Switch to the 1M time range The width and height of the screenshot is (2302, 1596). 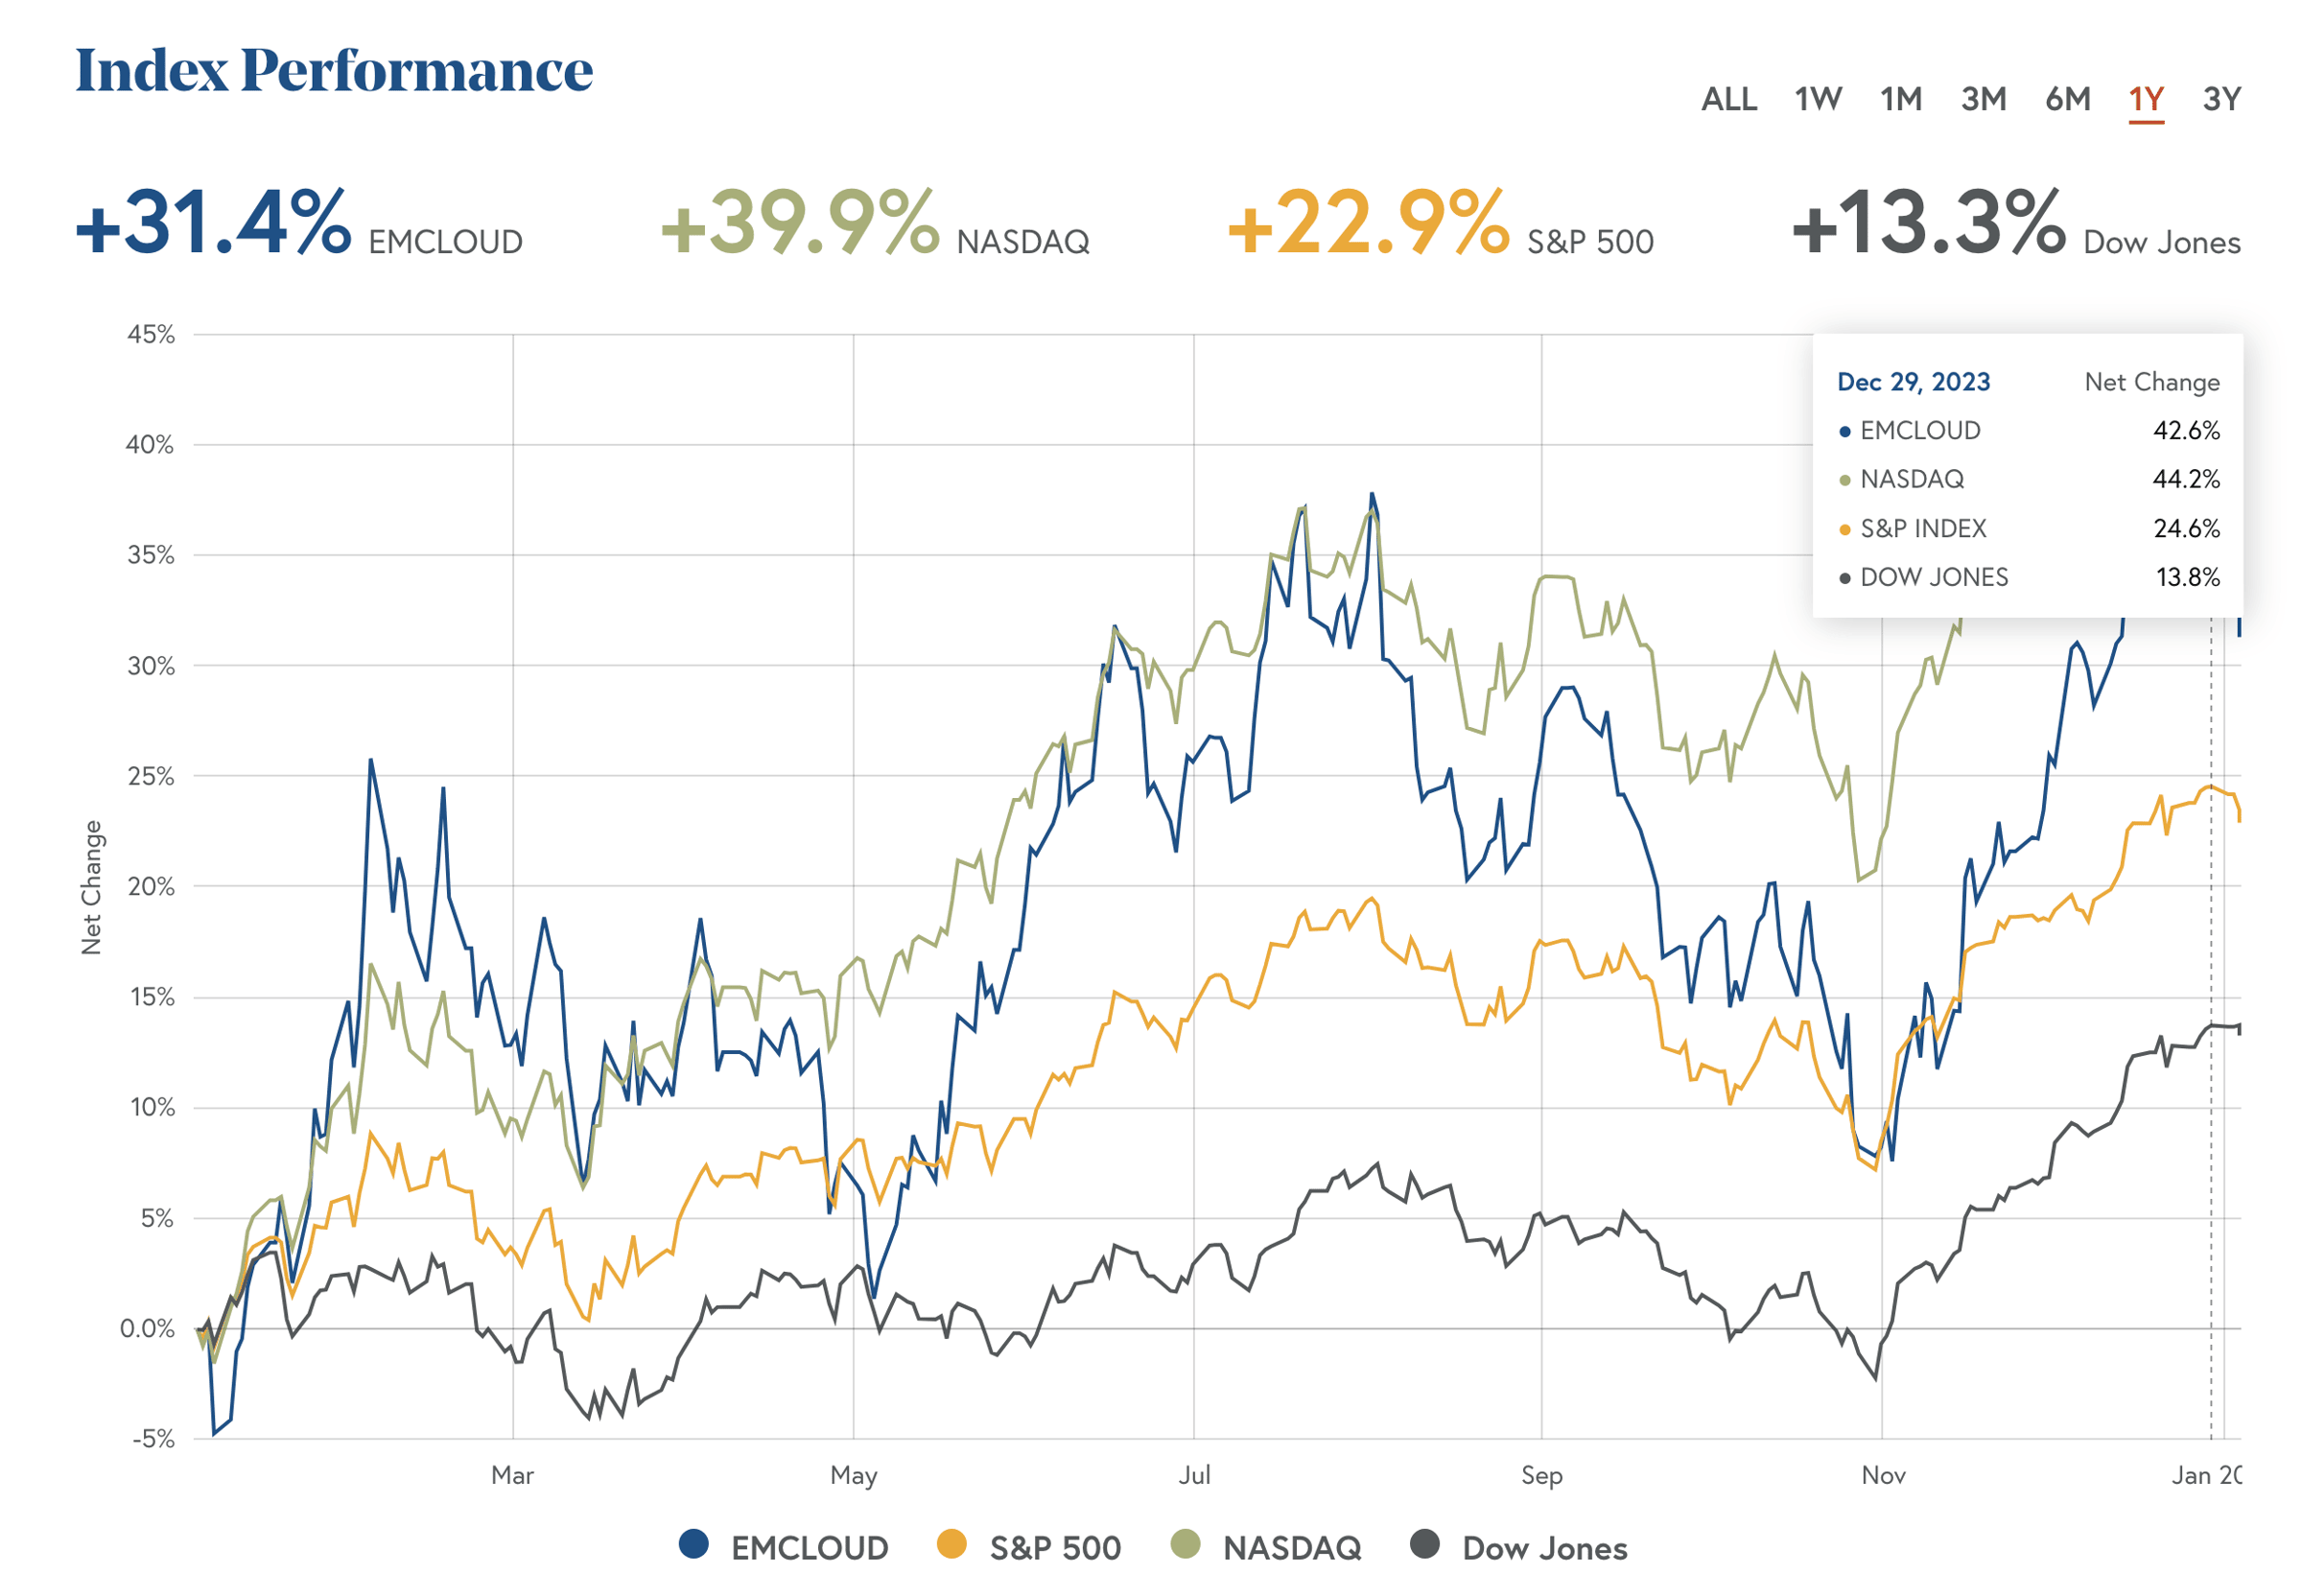(1900, 99)
